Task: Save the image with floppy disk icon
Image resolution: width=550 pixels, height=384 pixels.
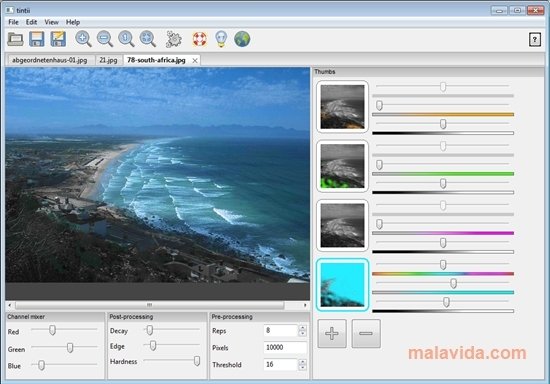Action: point(37,39)
